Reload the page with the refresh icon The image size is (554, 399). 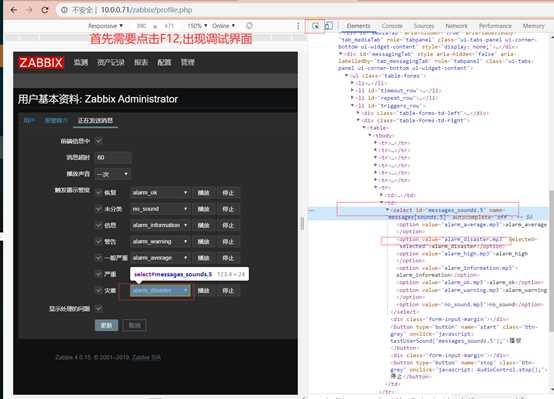click(x=45, y=10)
